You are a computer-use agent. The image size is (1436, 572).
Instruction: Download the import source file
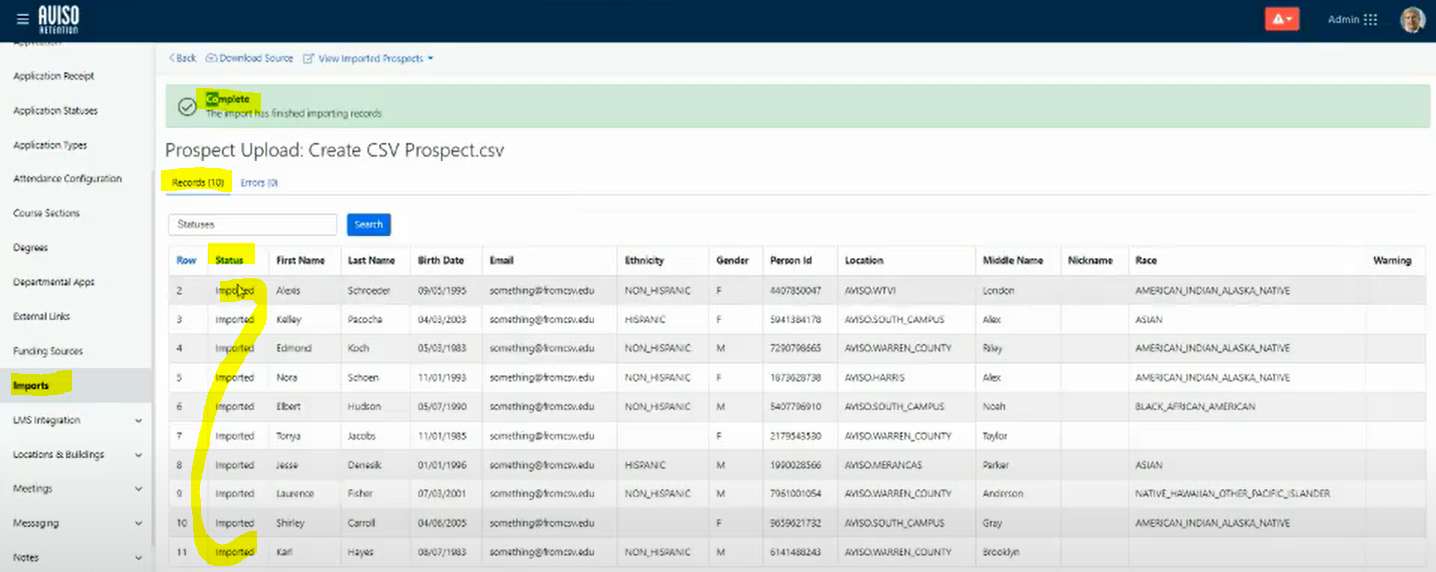pos(250,58)
